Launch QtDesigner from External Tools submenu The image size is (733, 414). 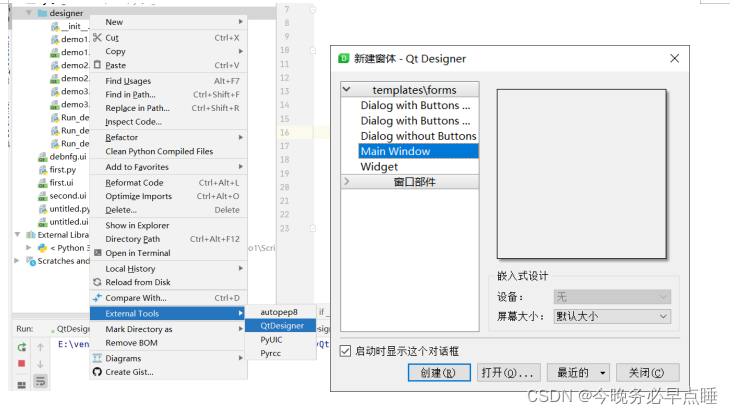click(280, 326)
